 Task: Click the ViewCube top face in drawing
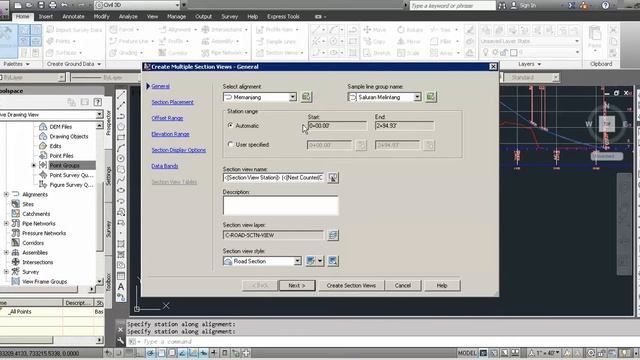[x=607, y=124]
